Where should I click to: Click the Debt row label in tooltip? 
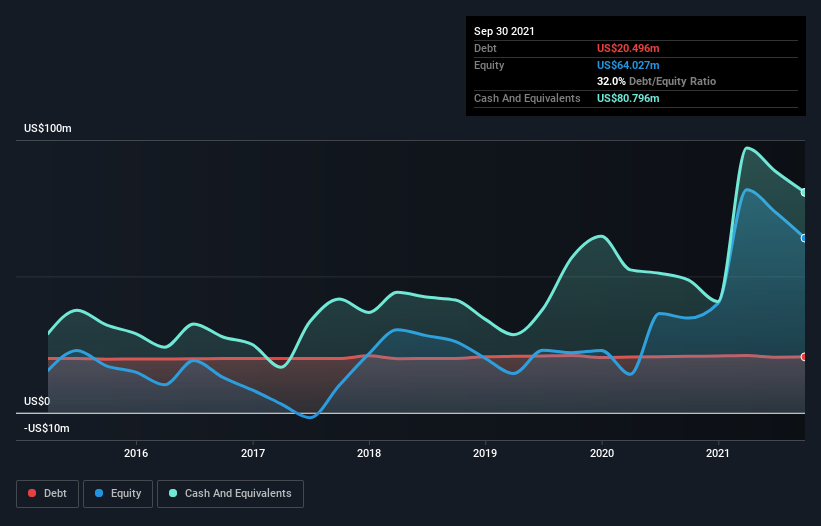pos(485,48)
